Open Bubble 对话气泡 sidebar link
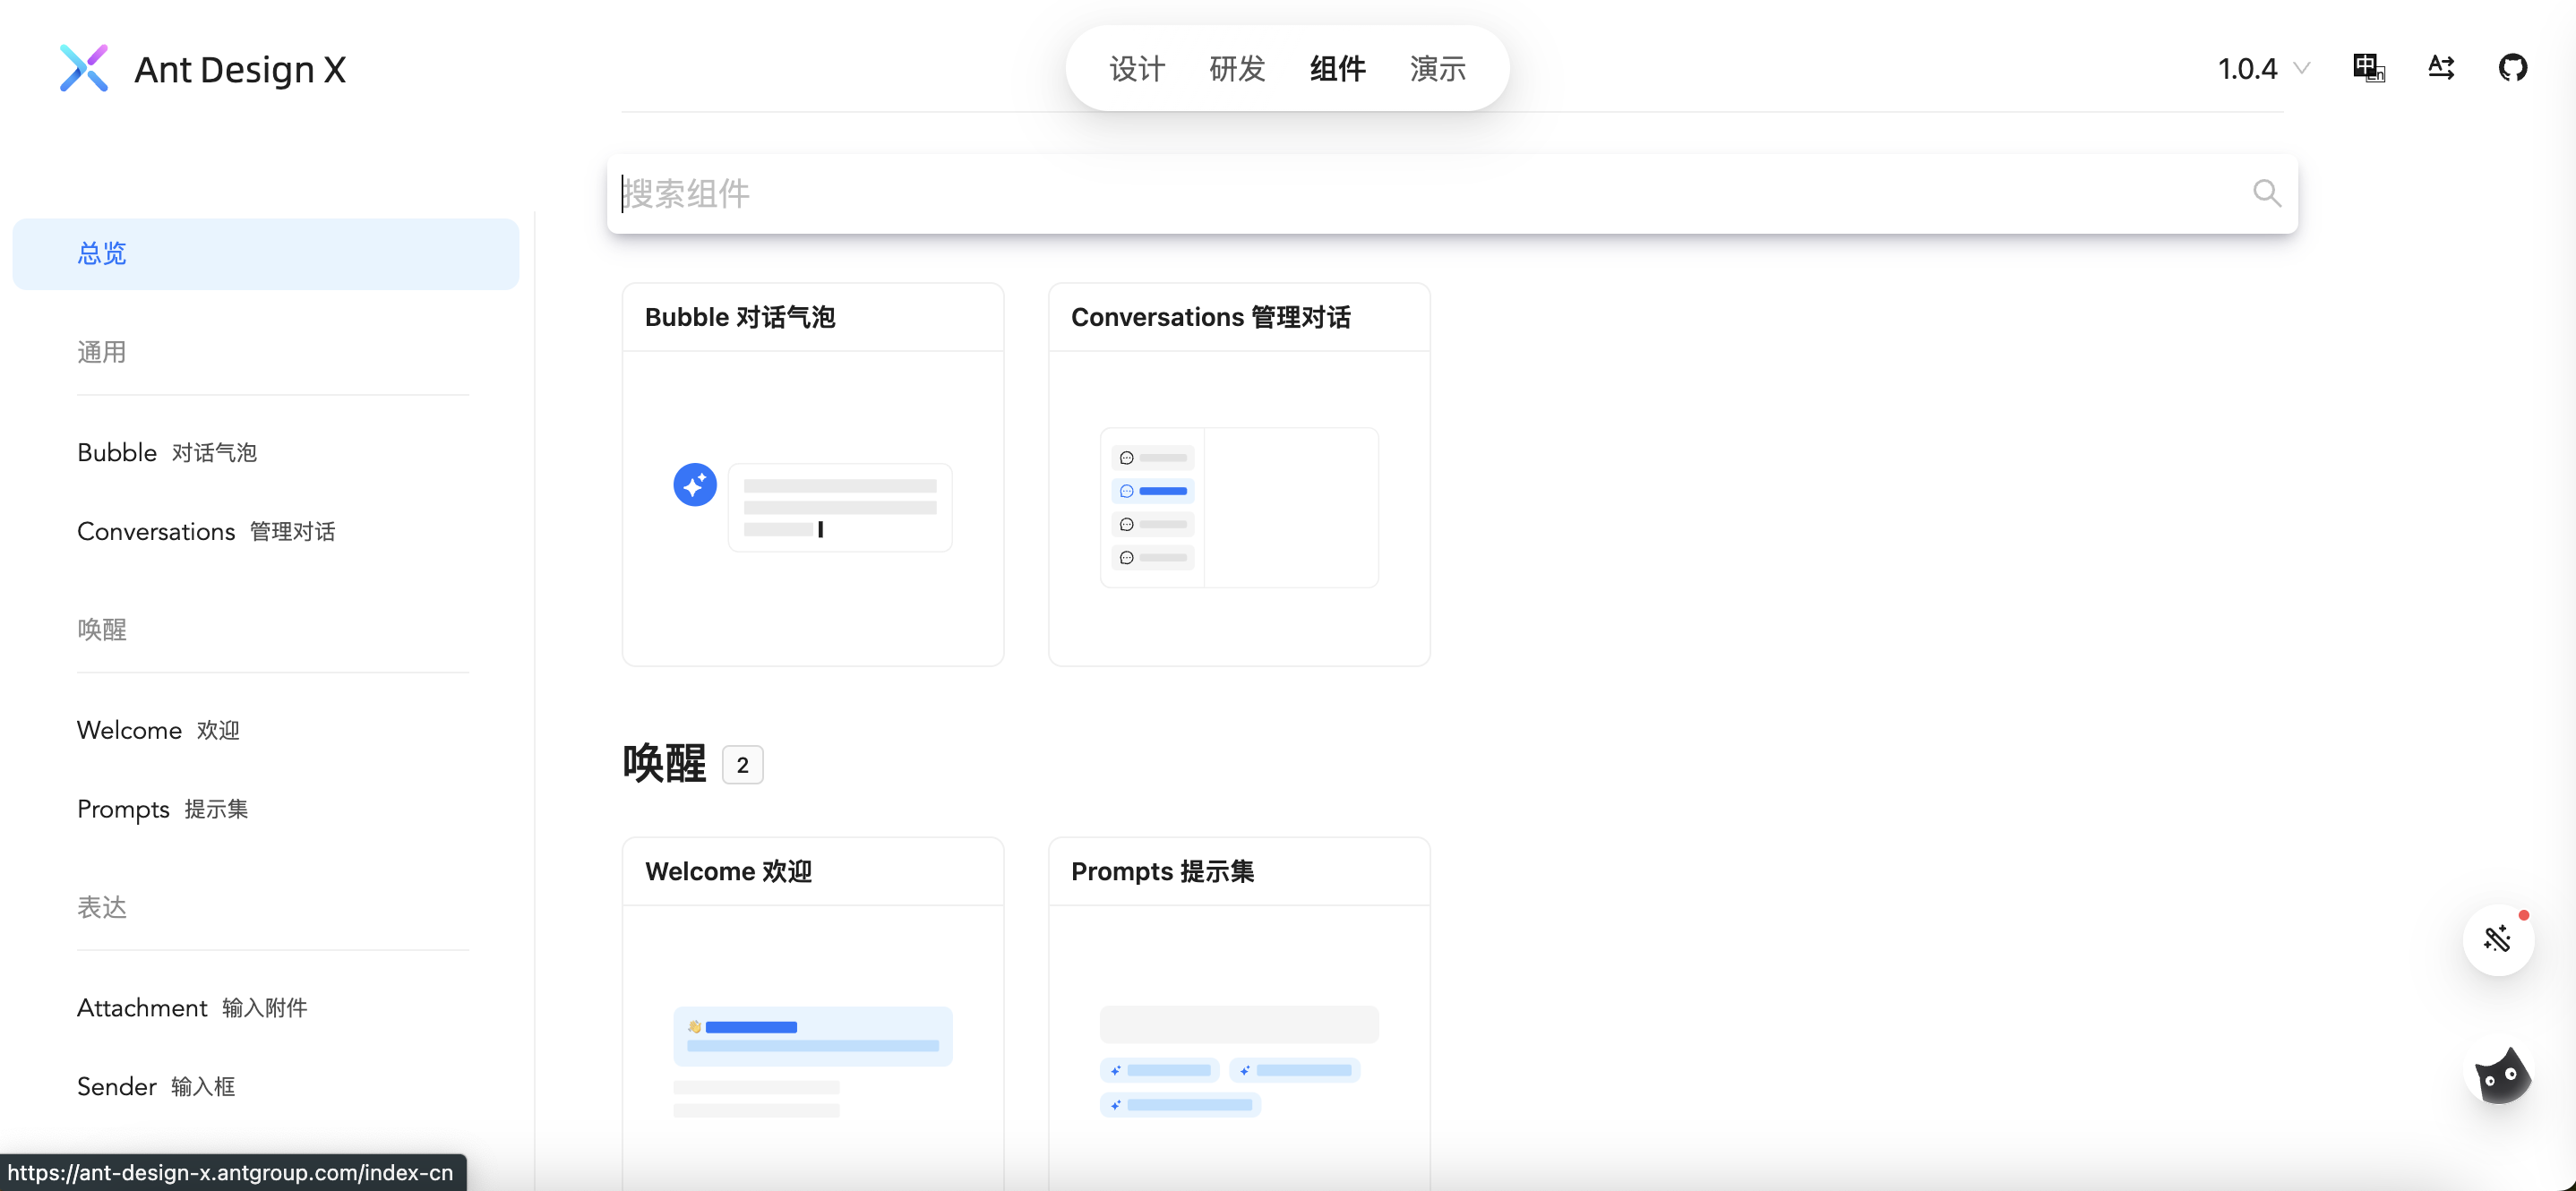This screenshot has width=2576, height=1191. tap(167, 453)
